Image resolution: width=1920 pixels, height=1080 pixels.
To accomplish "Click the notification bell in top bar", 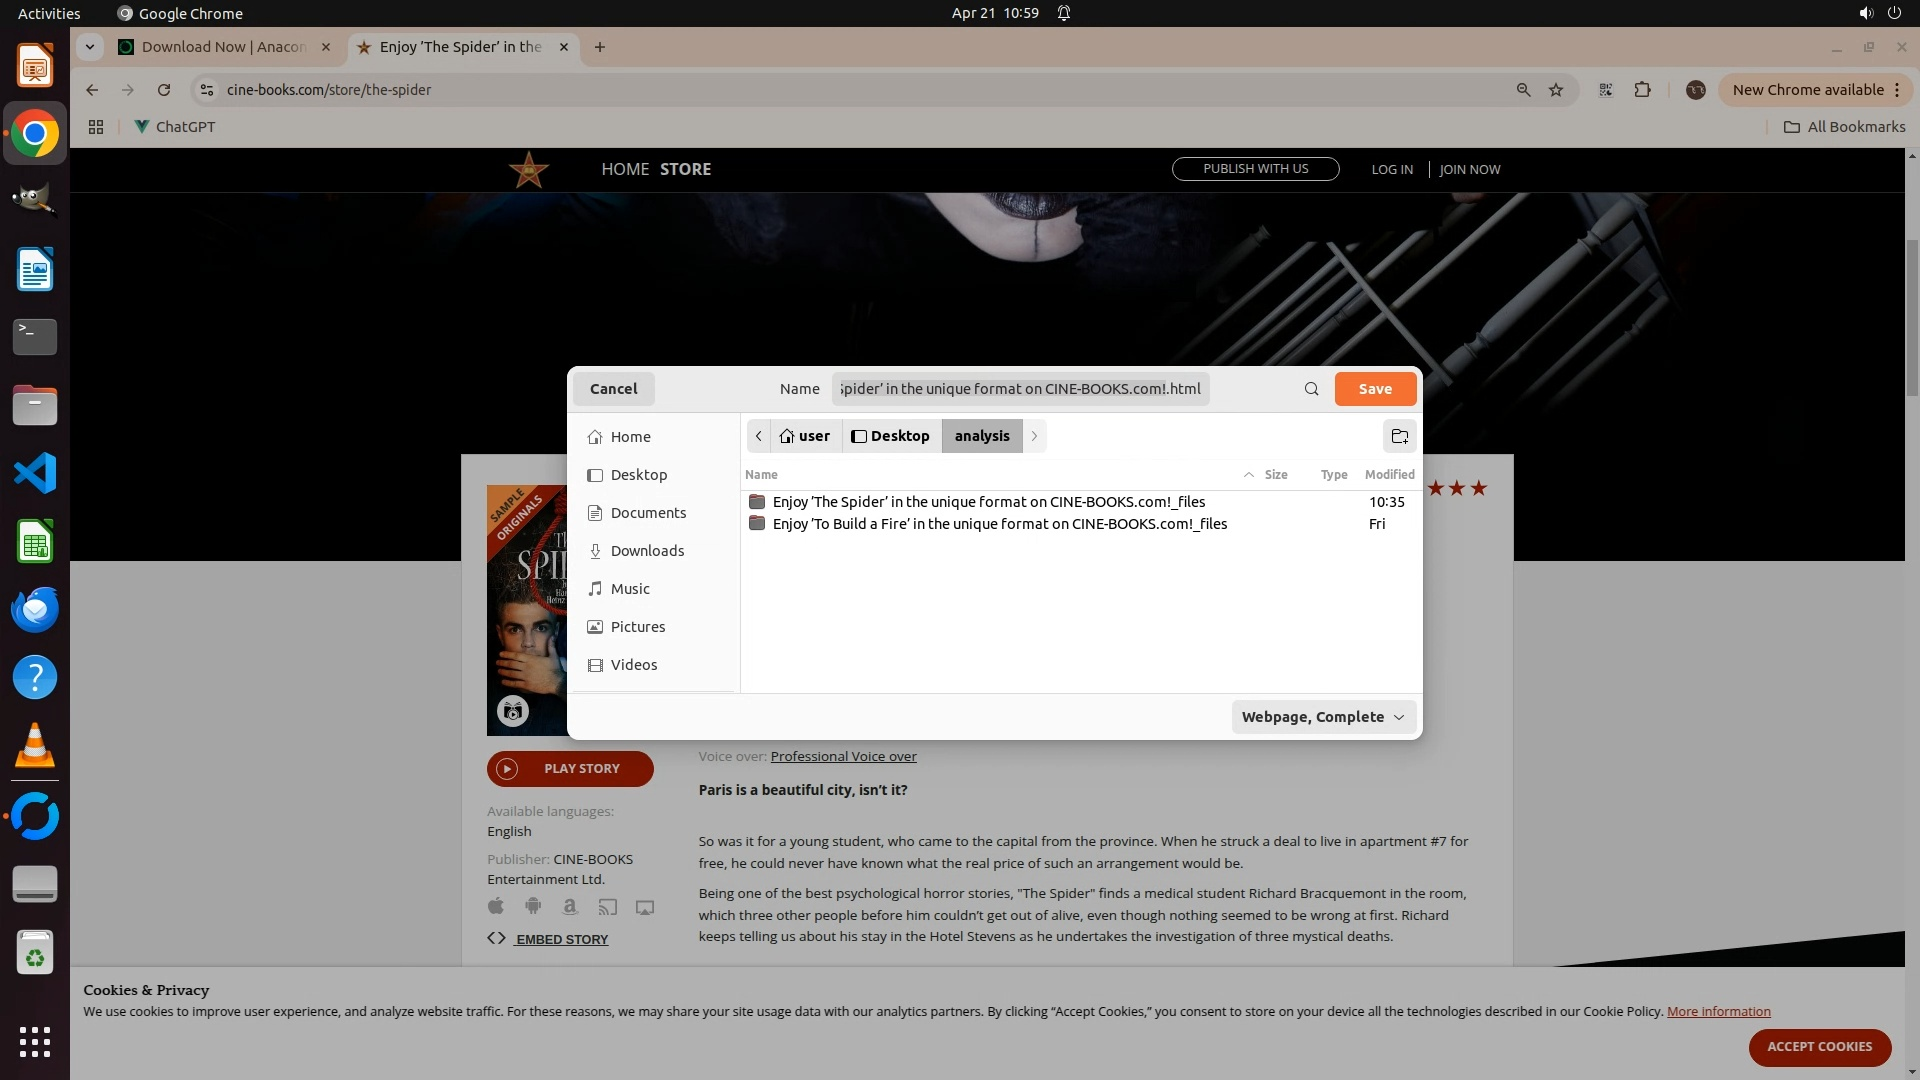I will 1064,13.
